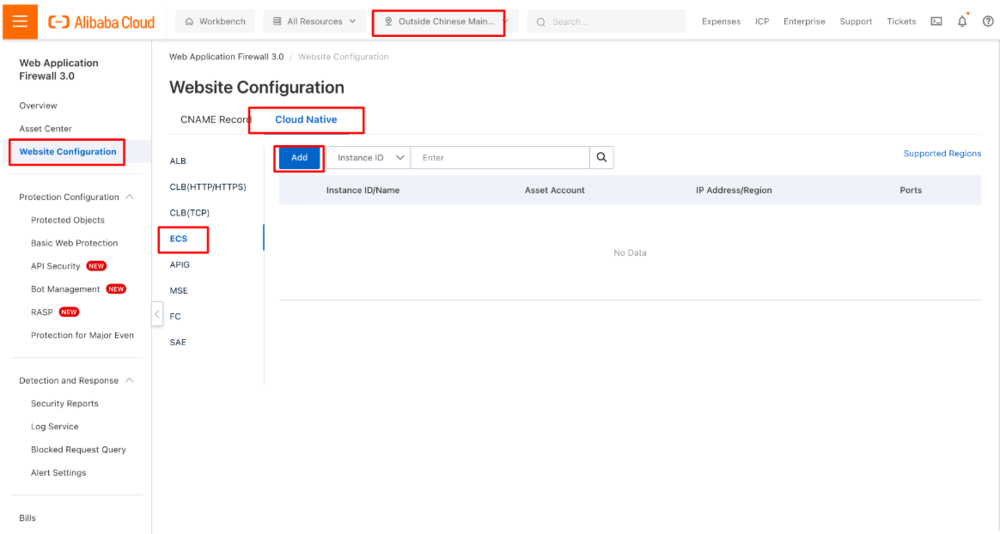Image resolution: width=1000 pixels, height=534 pixels.
Task: Open Alert Settings
Action: click(58, 472)
